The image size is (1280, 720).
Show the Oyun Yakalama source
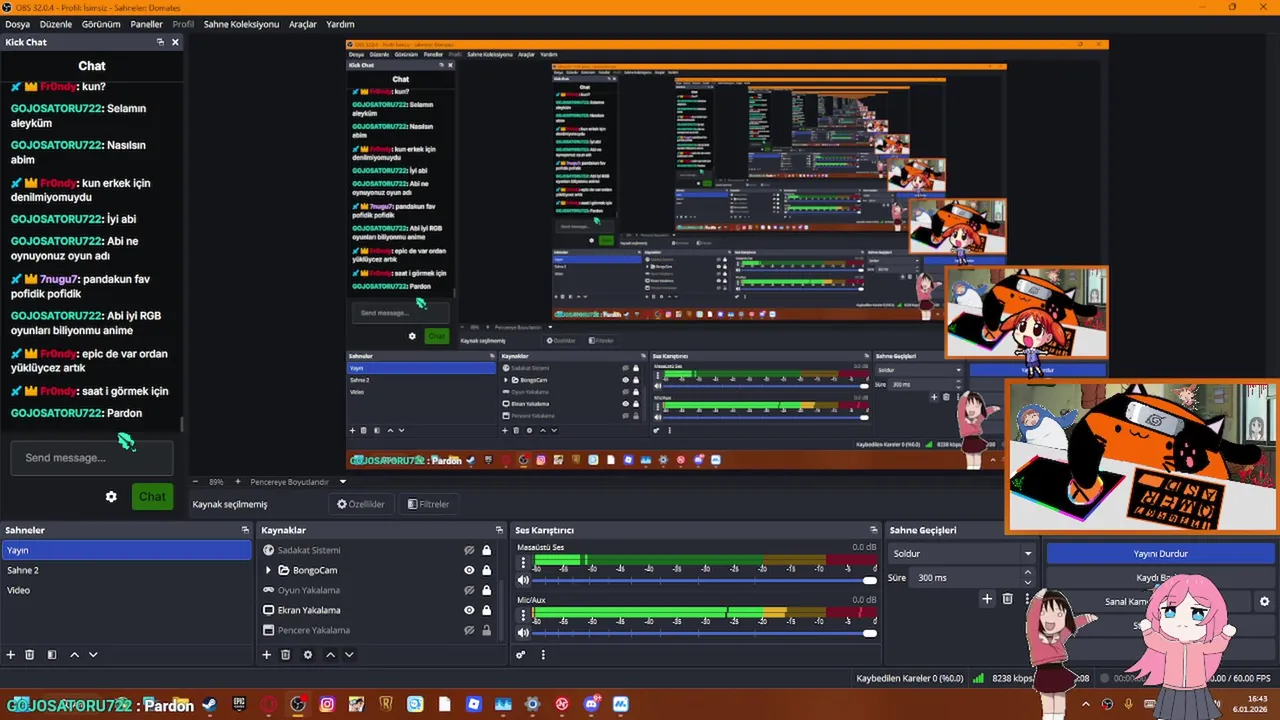pos(469,590)
